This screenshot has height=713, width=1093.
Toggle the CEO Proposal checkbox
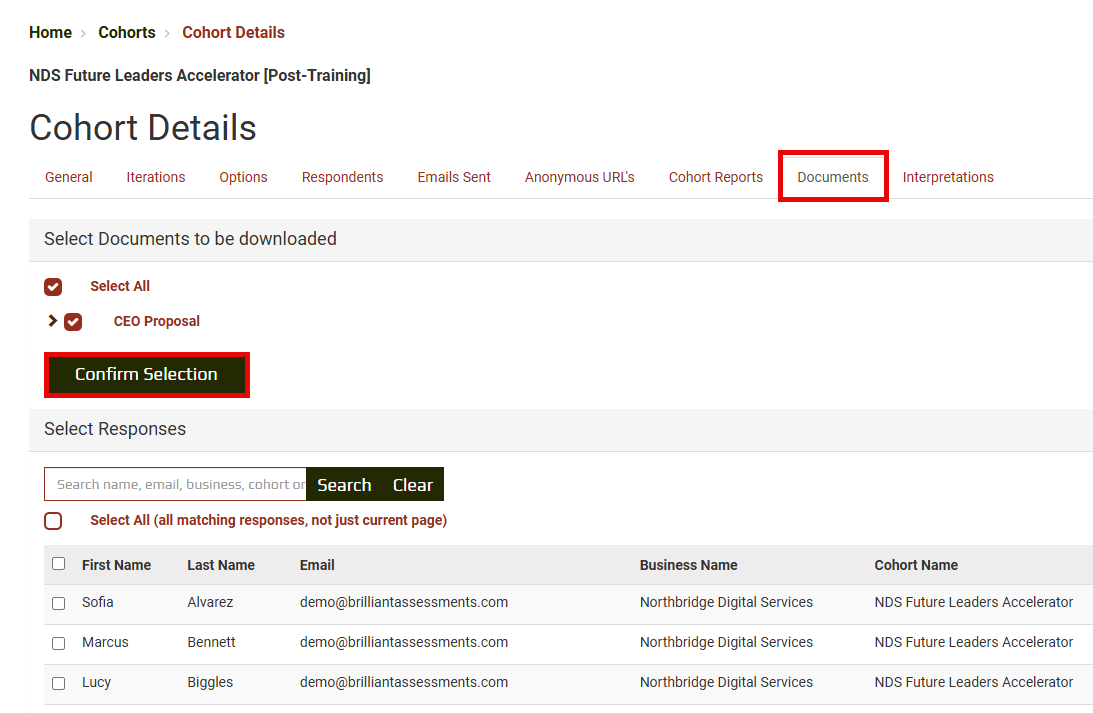pos(73,322)
